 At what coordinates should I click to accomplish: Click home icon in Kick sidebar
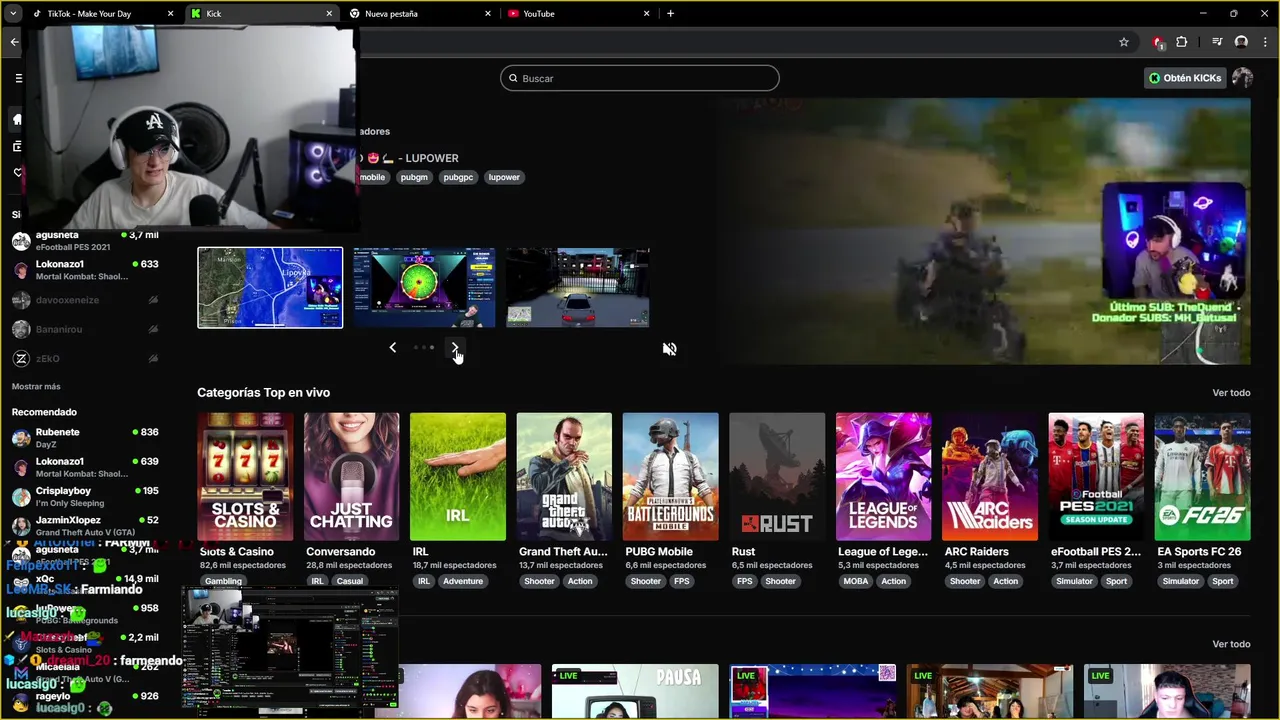click(x=17, y=119)
